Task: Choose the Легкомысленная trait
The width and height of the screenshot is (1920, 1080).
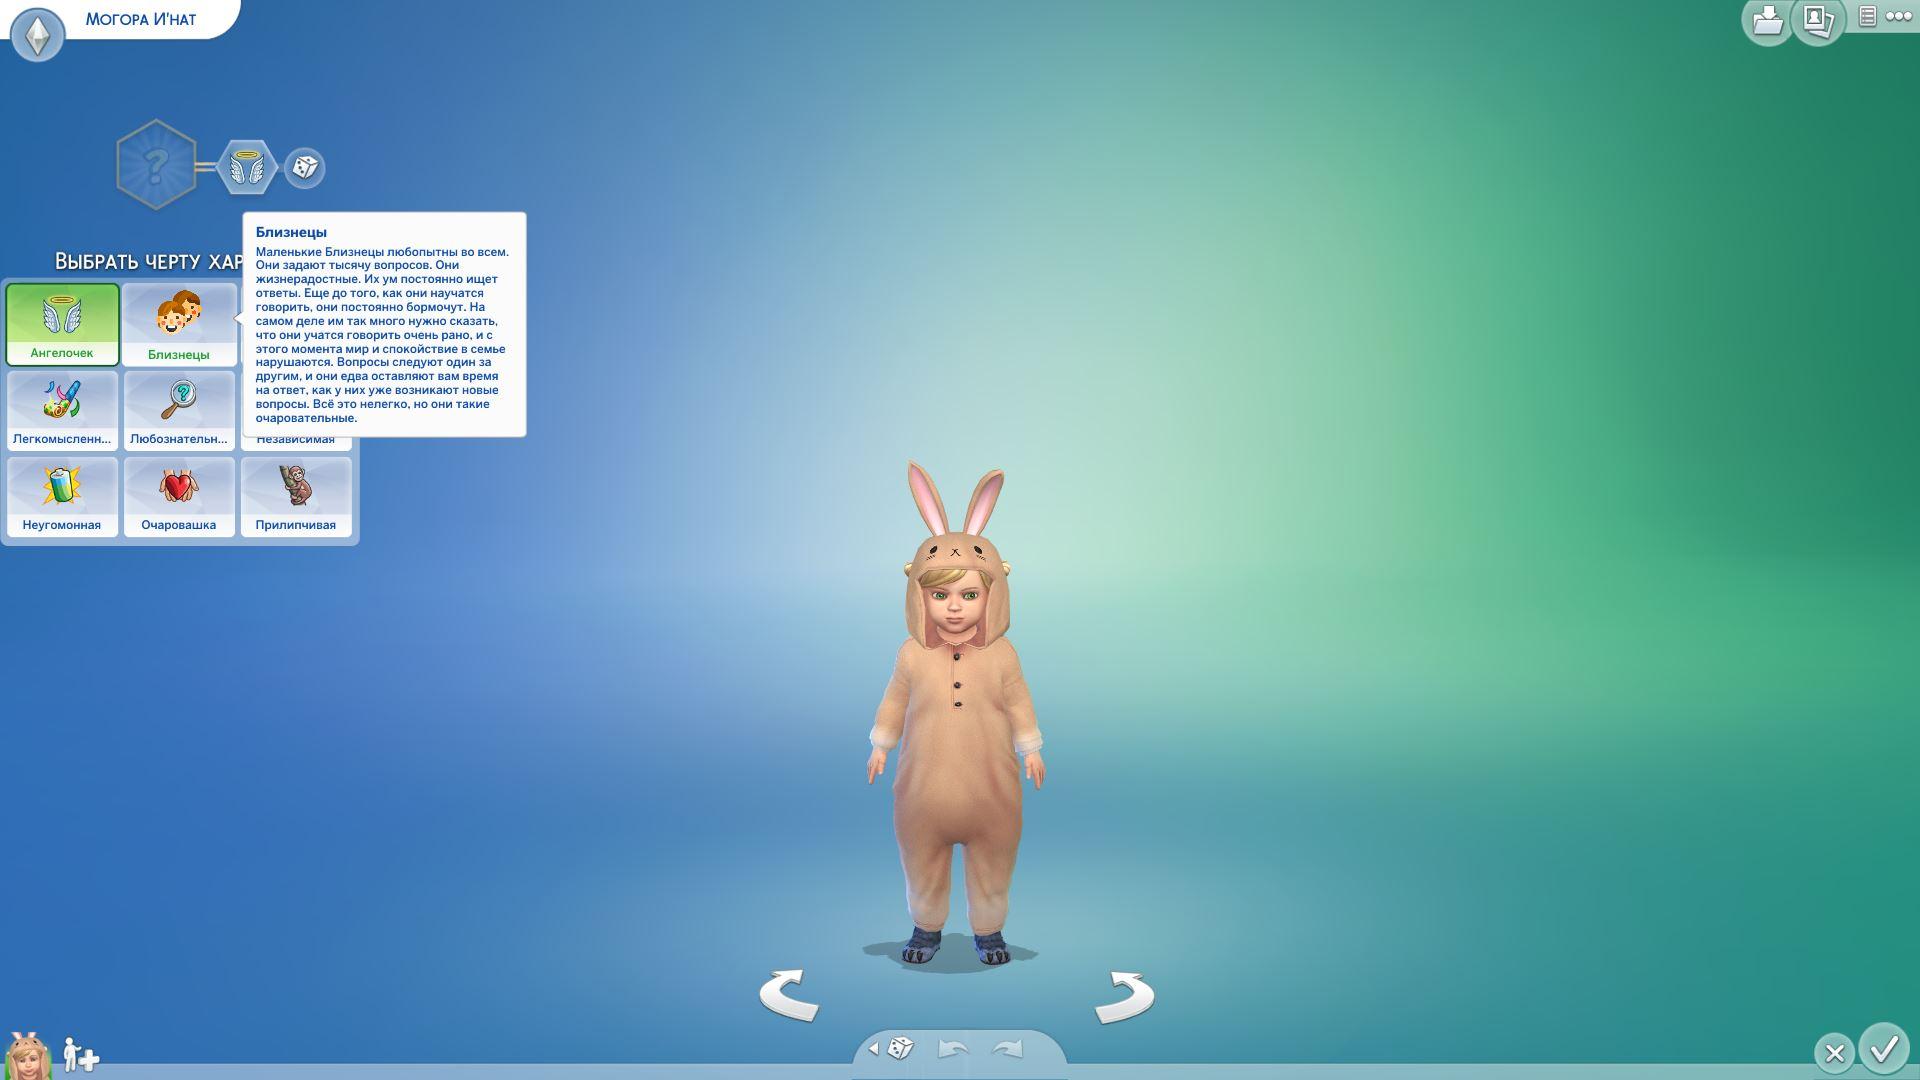Action: point(62,410)
